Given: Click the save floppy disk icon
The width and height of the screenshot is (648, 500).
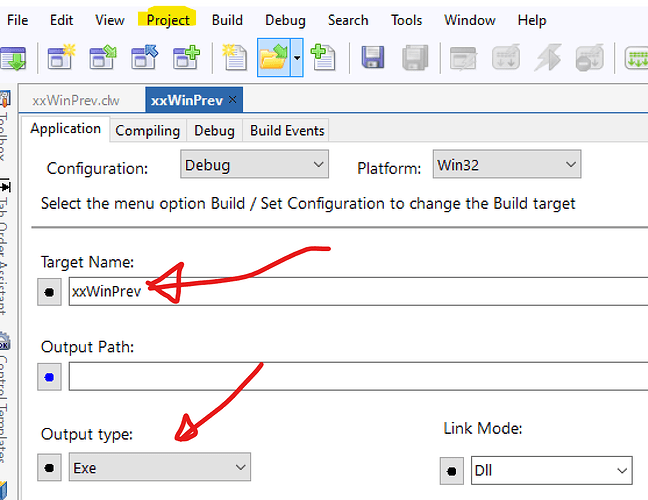Looking at the screenshot, I should [x=373, y=58].
